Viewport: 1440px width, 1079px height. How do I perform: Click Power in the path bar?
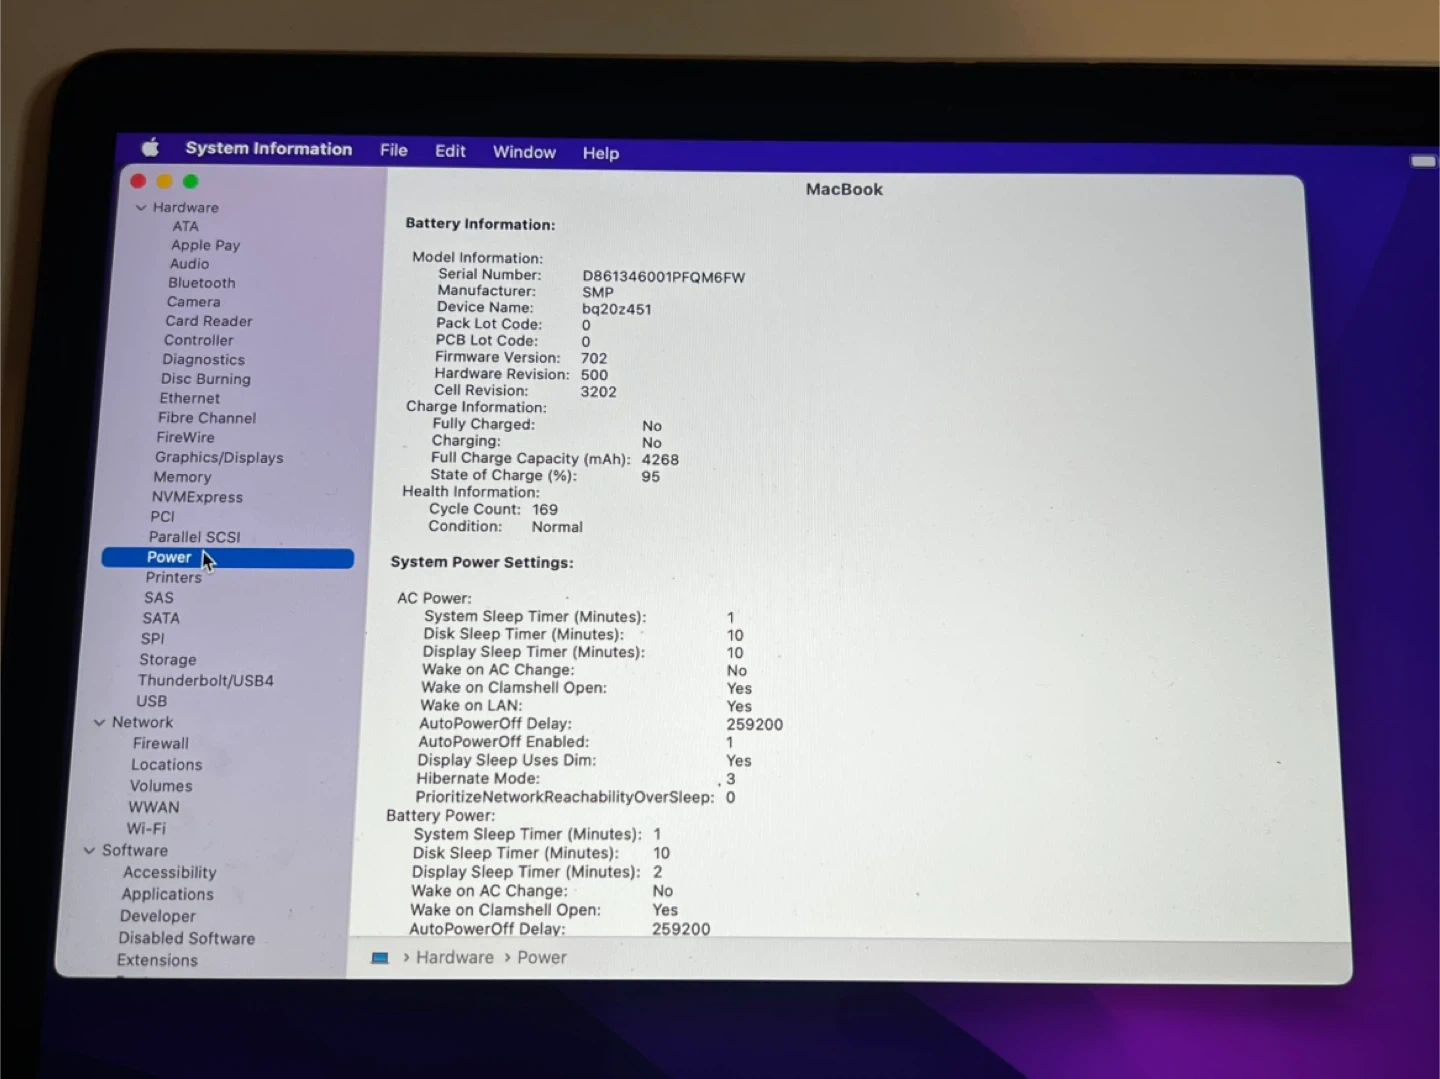[541, 958]
